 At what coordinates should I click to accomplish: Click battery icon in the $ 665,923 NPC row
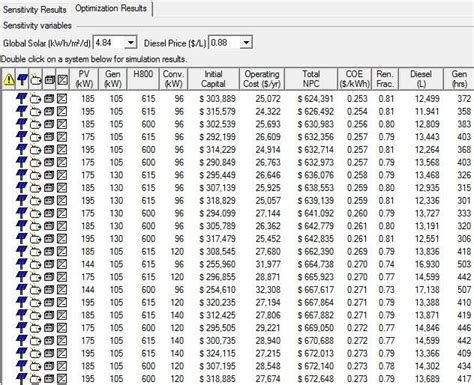pyautogui.click(x=49, y=277)
